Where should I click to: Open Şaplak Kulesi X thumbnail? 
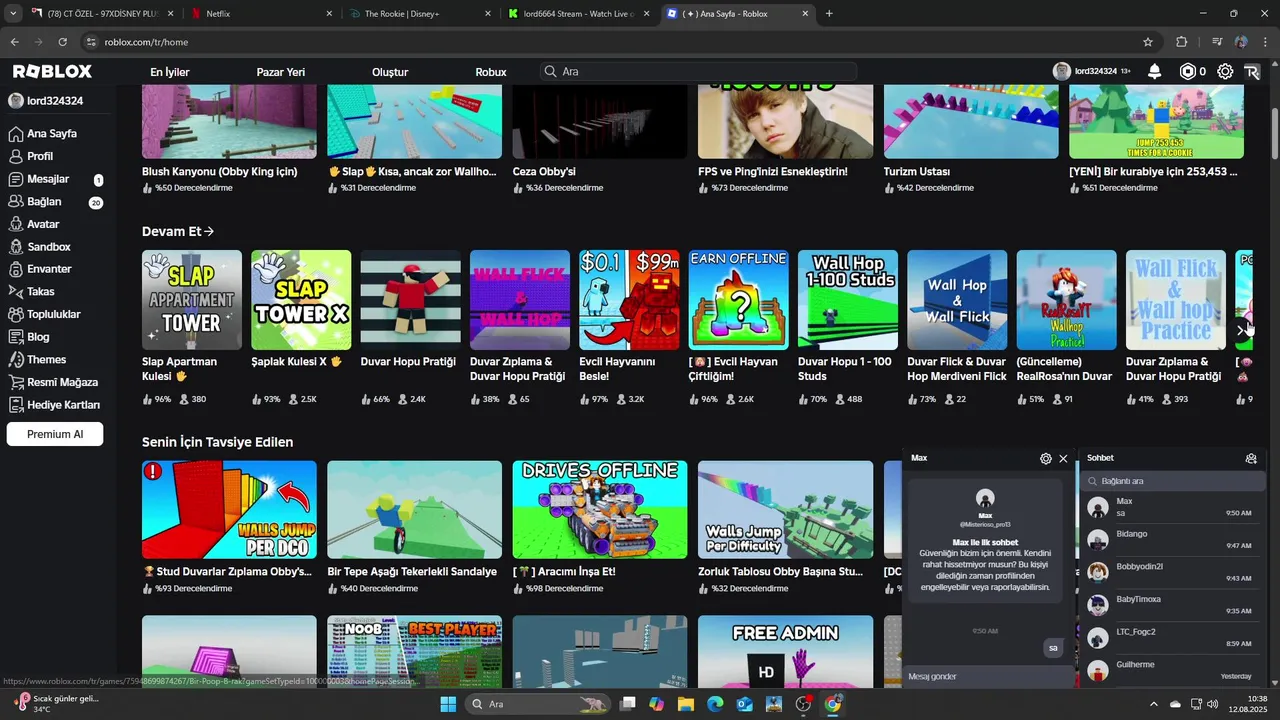301,300
